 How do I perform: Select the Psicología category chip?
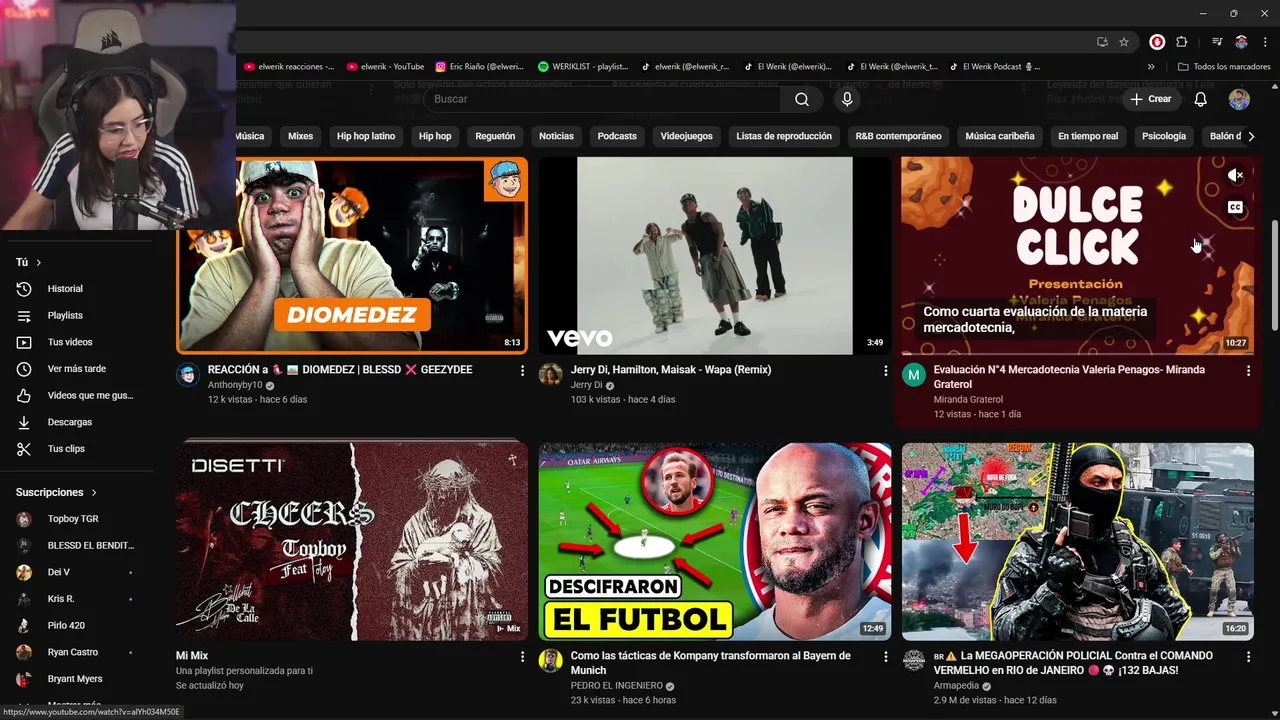(x=1164, y=136)
